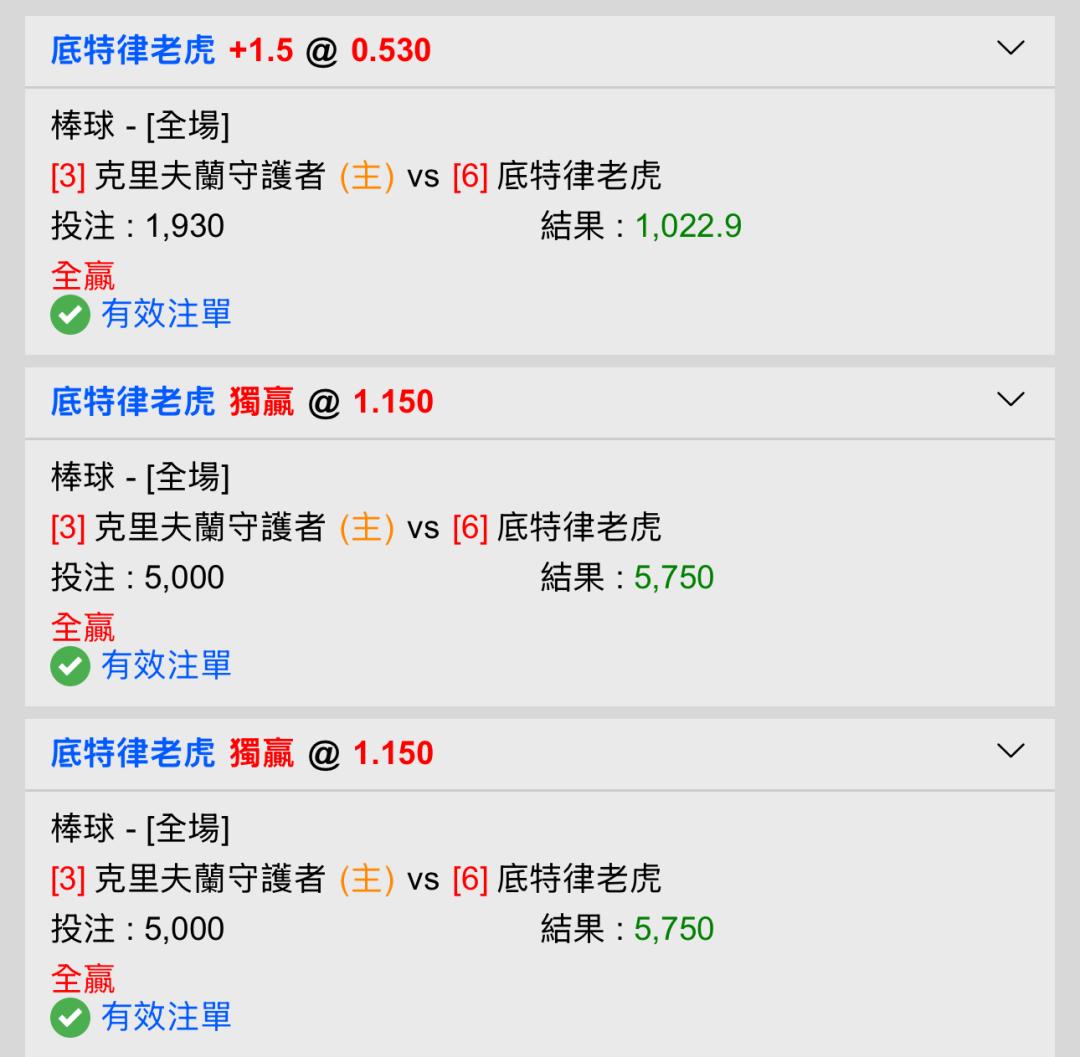
Task: Tap the middle 底特律老虎 獨贏 @ 1.150 header
Action: click(242, 402)
